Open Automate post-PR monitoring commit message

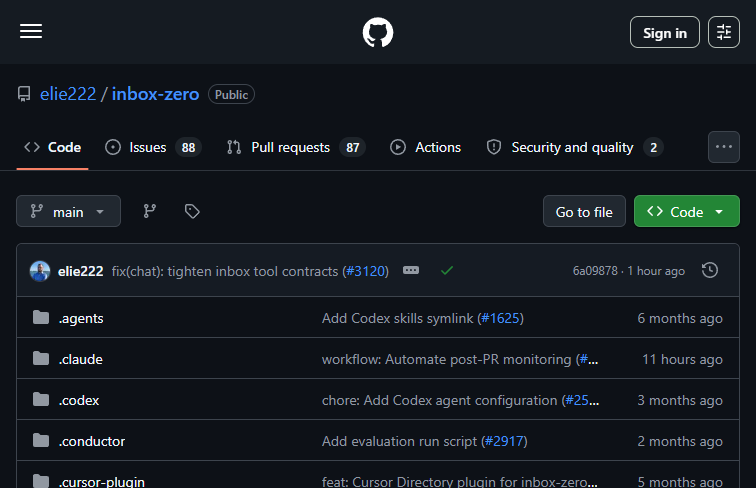446,359
